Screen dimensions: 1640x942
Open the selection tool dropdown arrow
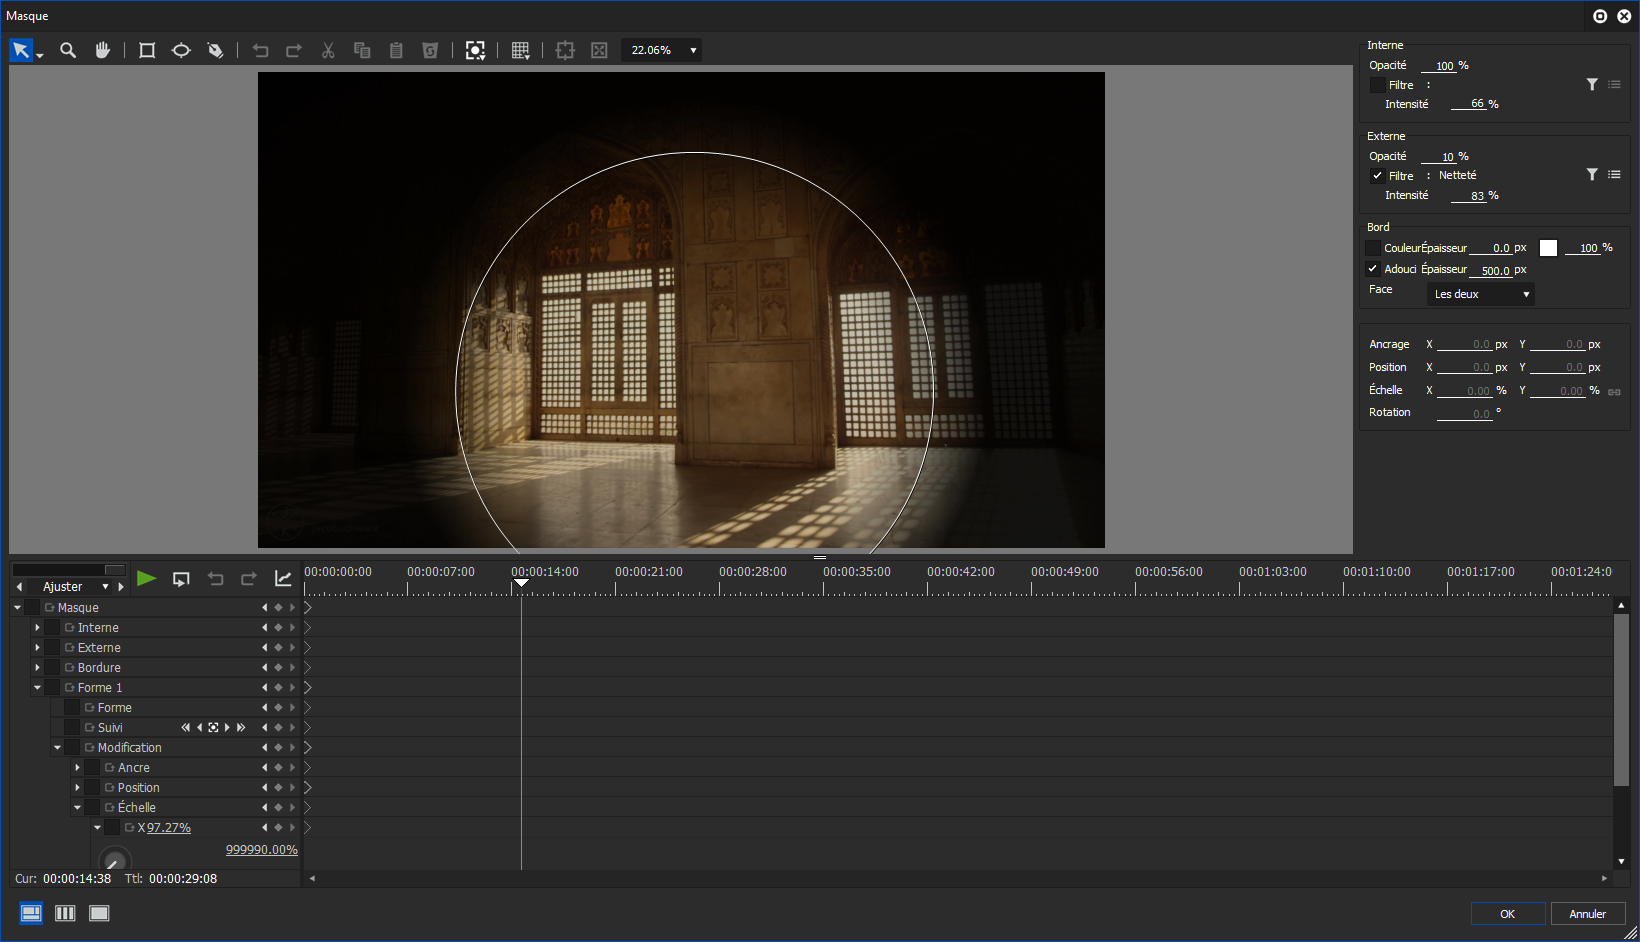point(40,55)
